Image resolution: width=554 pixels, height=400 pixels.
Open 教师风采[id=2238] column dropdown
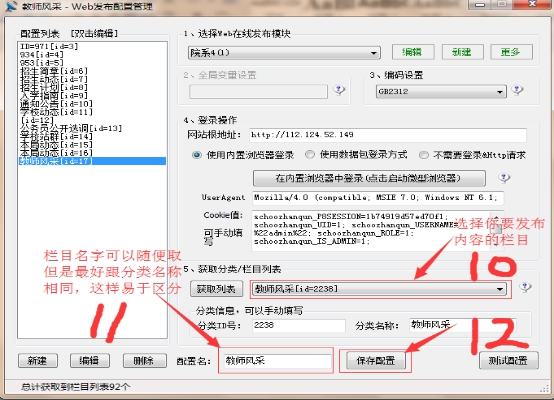(379, 289)
